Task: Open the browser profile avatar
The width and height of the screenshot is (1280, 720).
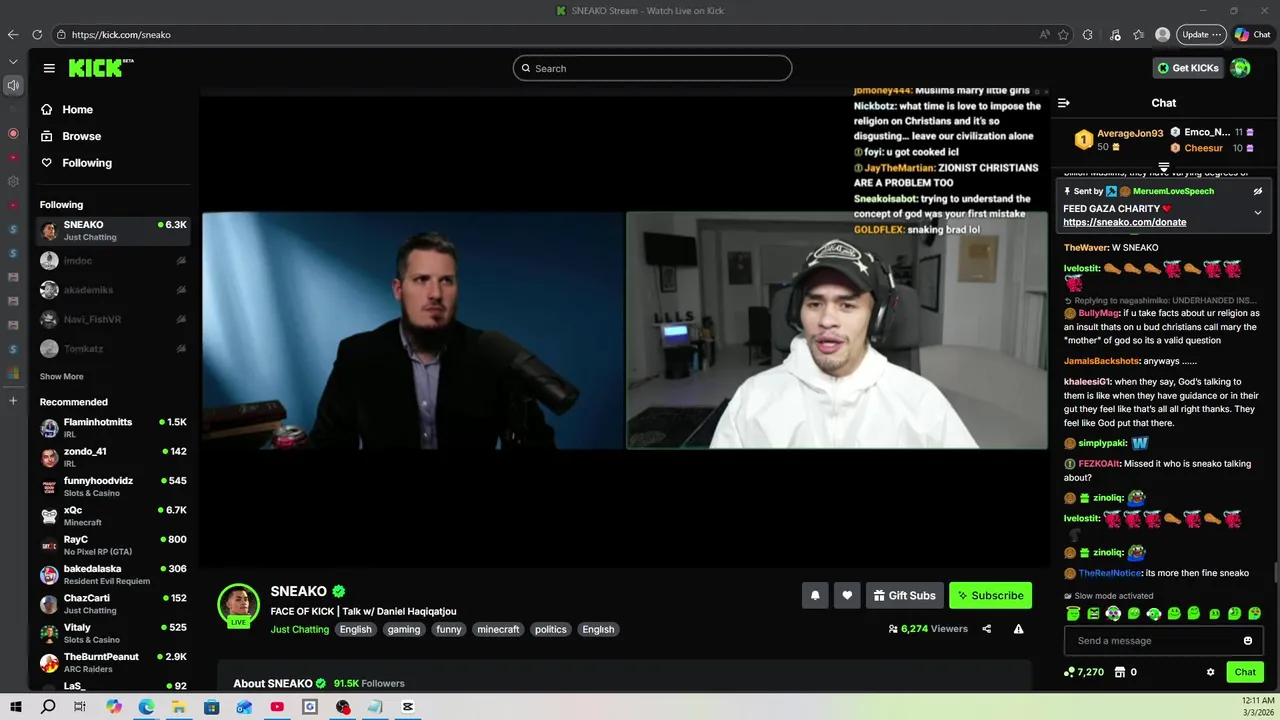Action: tap(1162, 34)
